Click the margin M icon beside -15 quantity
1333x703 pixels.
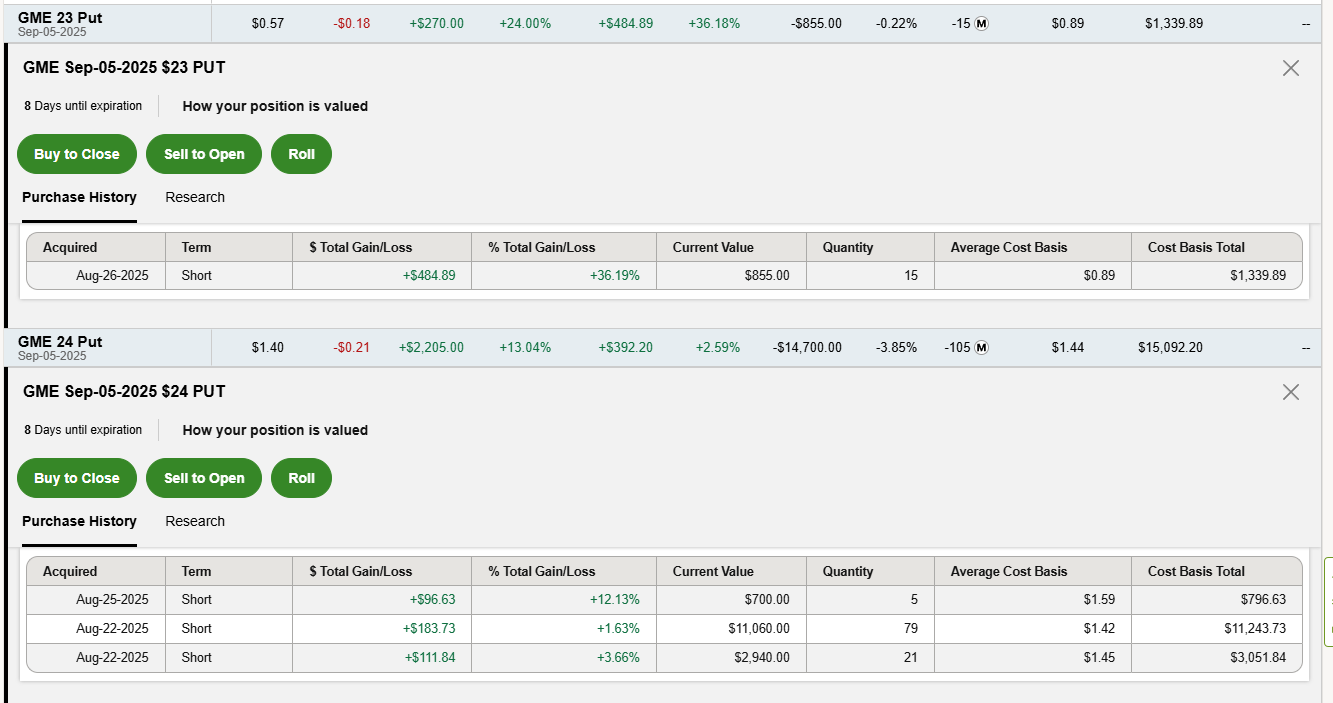point(981,23)
